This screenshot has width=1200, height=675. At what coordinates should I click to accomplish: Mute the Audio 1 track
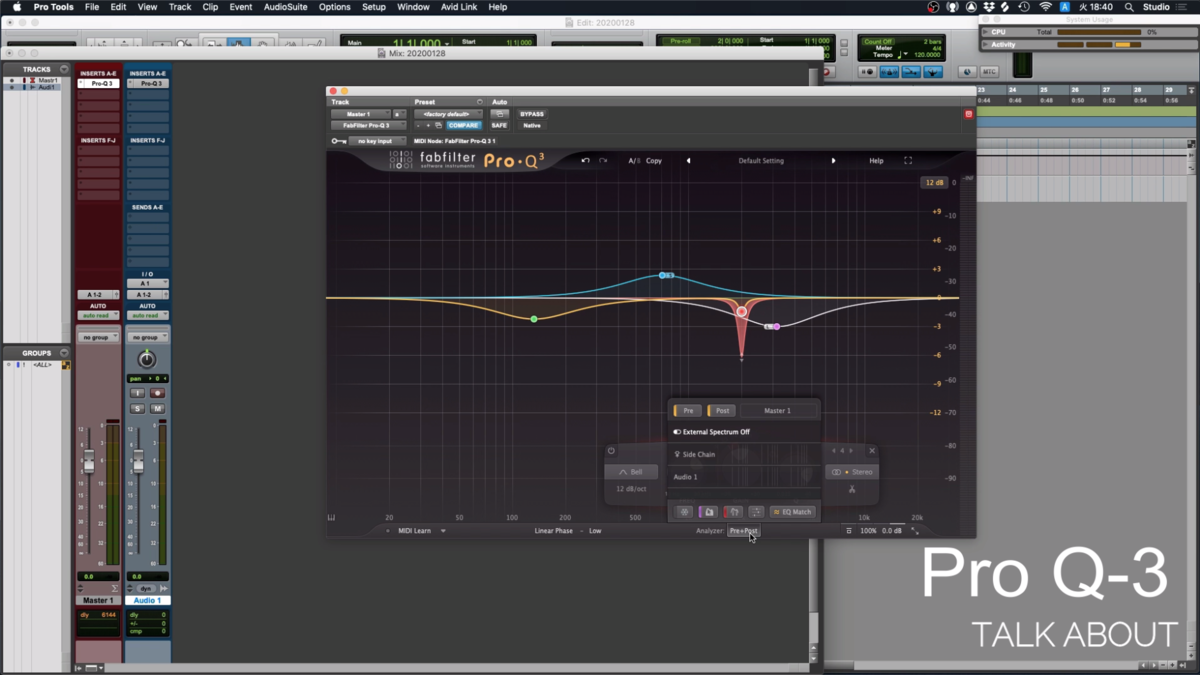coord(157,409)
